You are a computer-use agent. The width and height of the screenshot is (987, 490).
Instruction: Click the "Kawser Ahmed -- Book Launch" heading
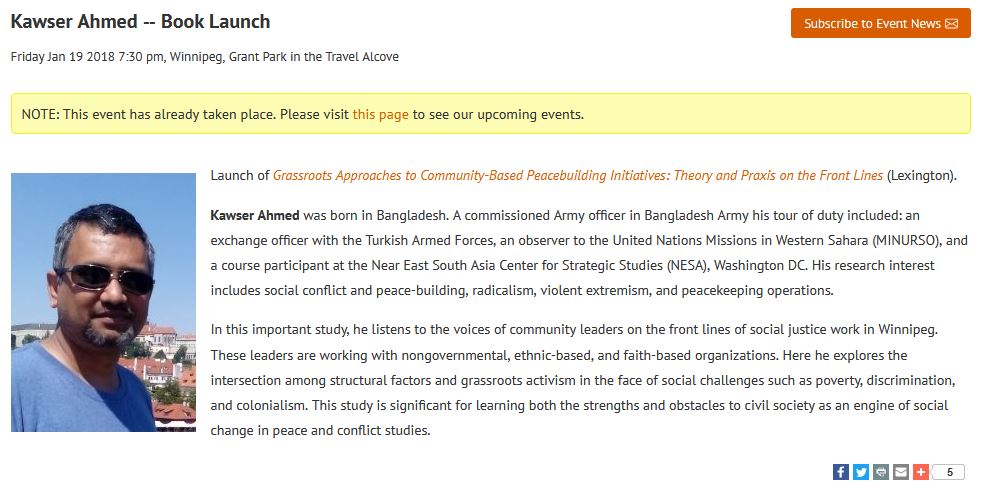coord(140,21)
